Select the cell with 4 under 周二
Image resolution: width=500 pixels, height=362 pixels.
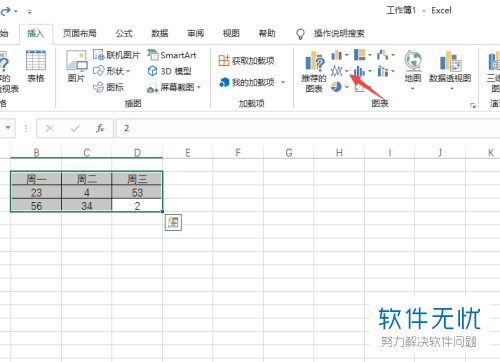[x=87, y=192]
